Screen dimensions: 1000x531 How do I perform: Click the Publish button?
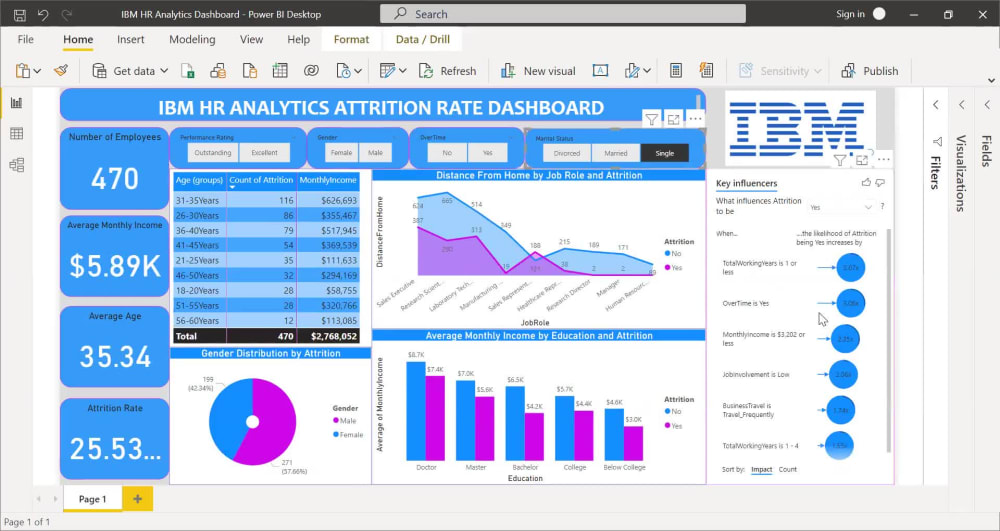coord(869,71)
